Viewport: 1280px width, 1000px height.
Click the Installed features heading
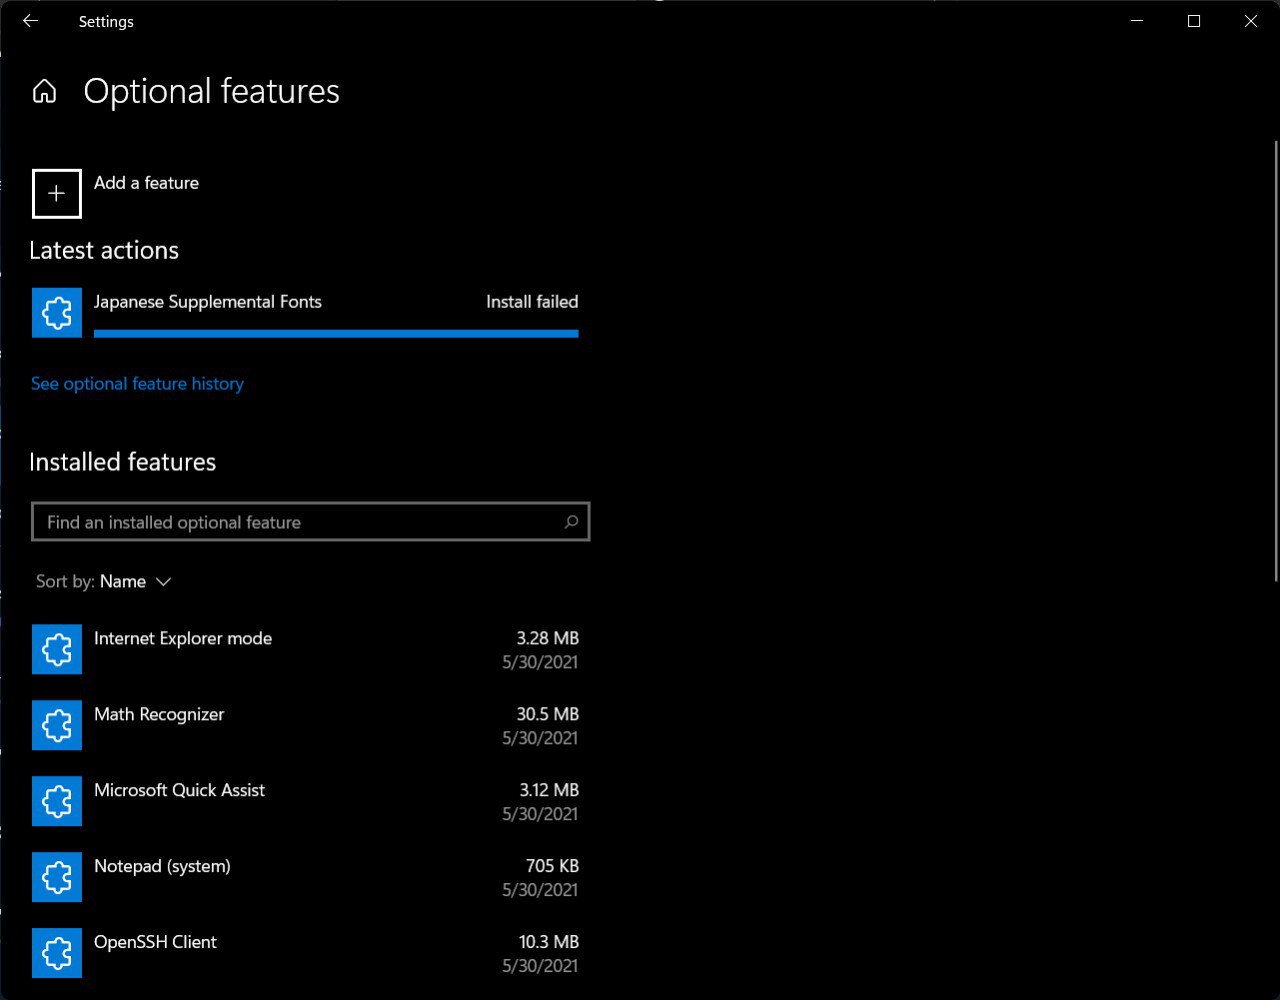(x=123, y=462)
